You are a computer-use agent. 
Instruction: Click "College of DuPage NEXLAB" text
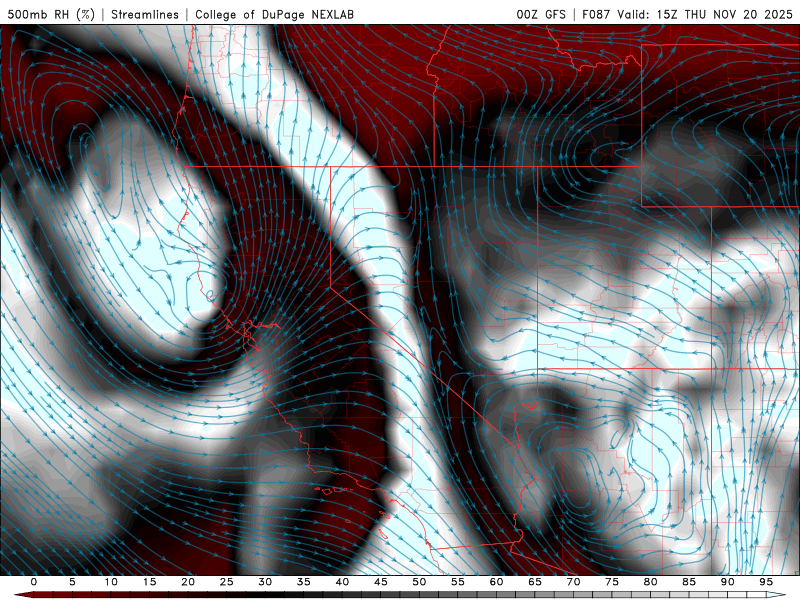point(274,14)
